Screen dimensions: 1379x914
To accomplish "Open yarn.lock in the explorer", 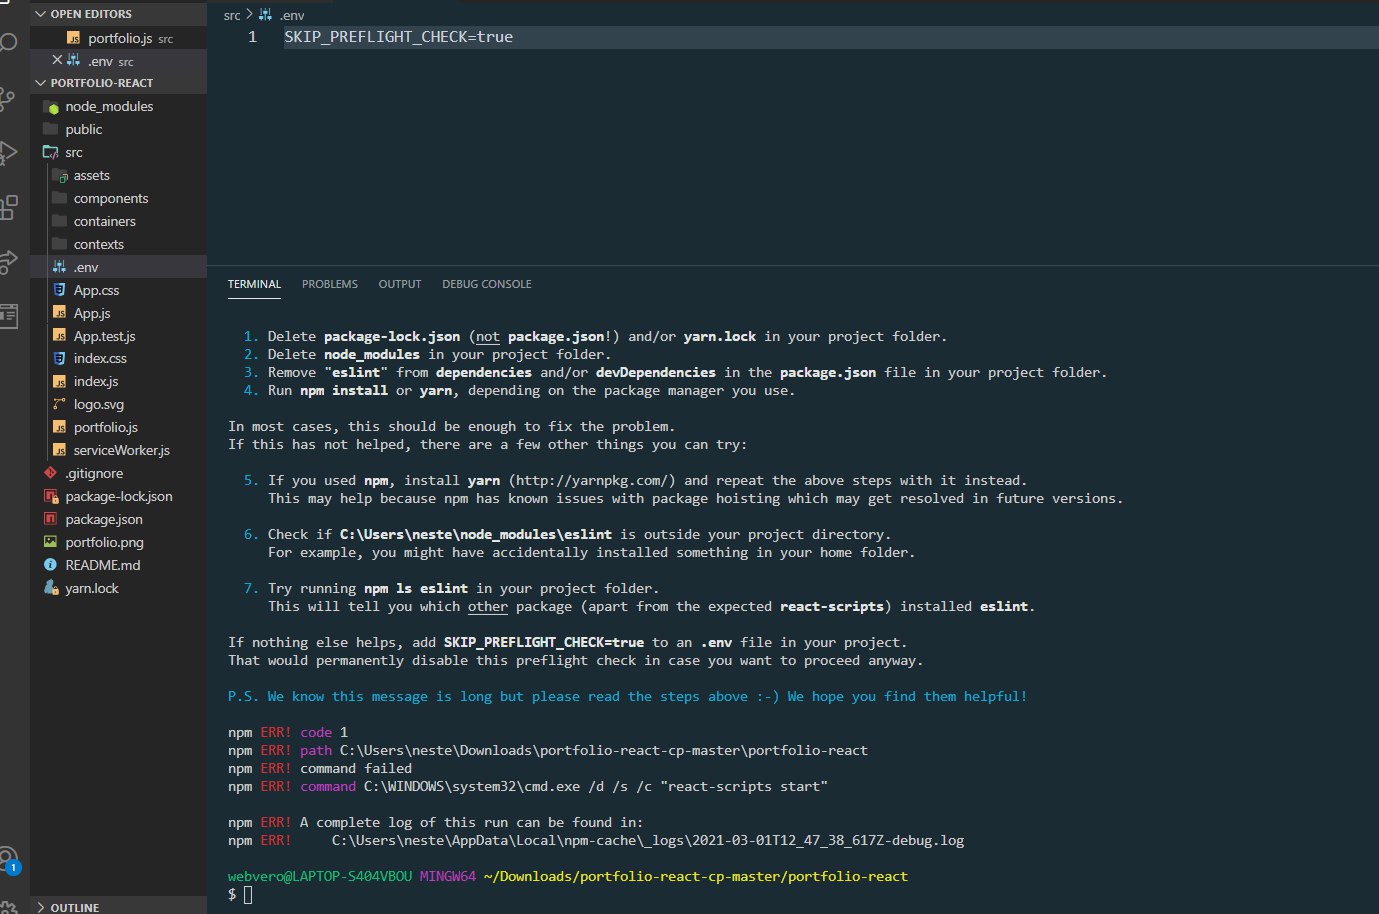I will pyautogui.click(x=118, y=588).
